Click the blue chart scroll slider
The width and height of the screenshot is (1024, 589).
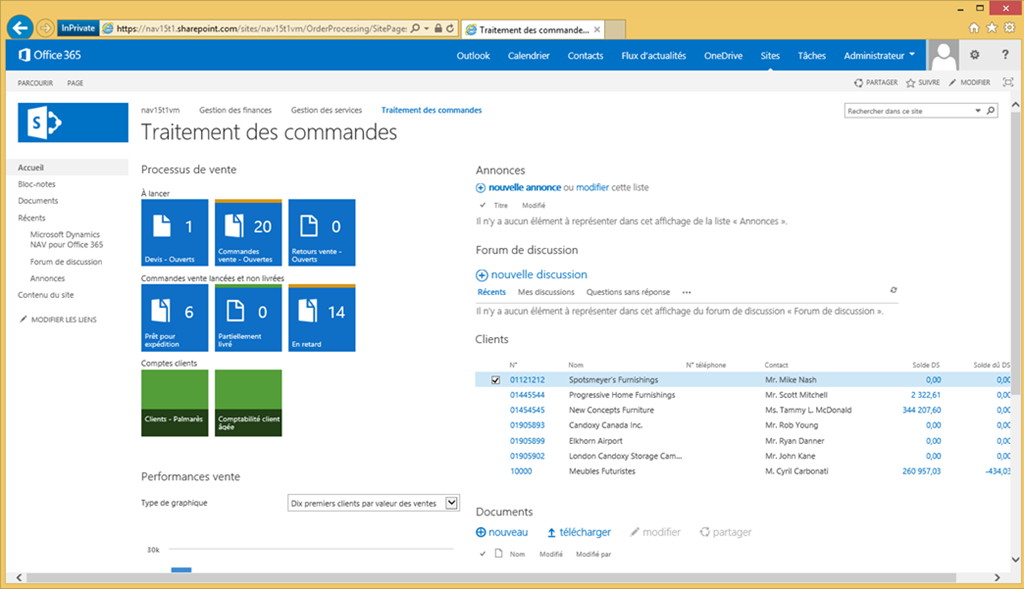pyautogui.click(x=181, y=571)
